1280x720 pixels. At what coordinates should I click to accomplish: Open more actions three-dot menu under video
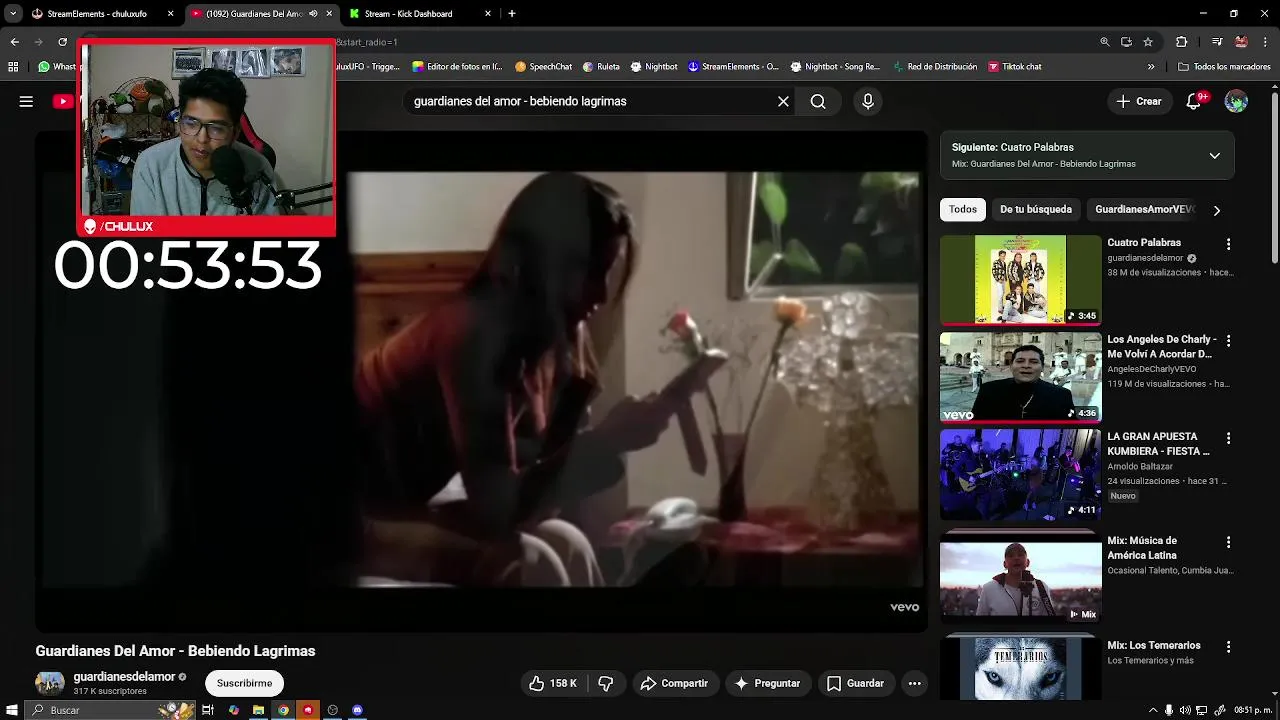[914, 683]
